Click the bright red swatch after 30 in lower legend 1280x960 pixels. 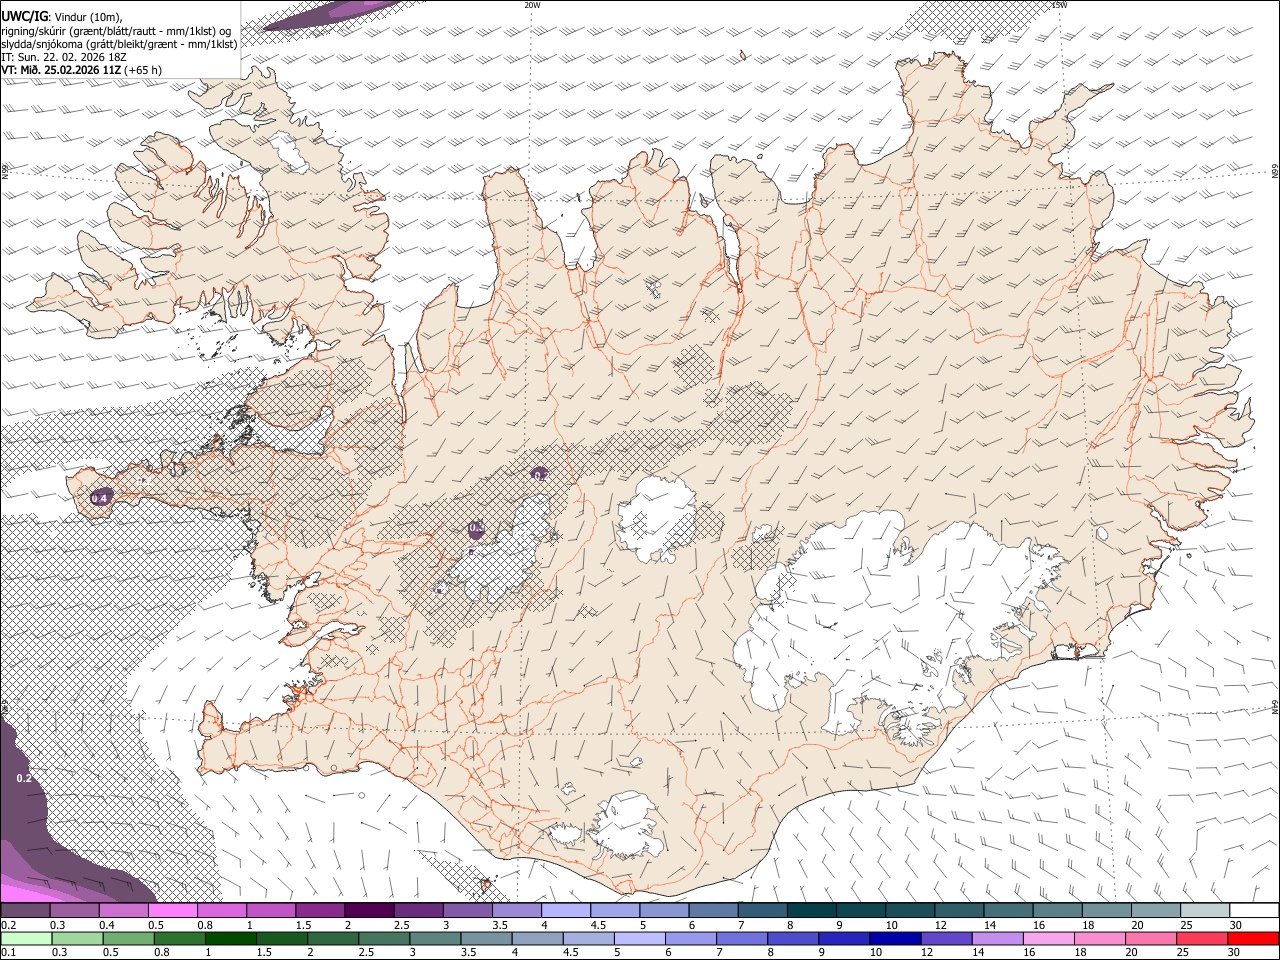tap(1252, 939)
